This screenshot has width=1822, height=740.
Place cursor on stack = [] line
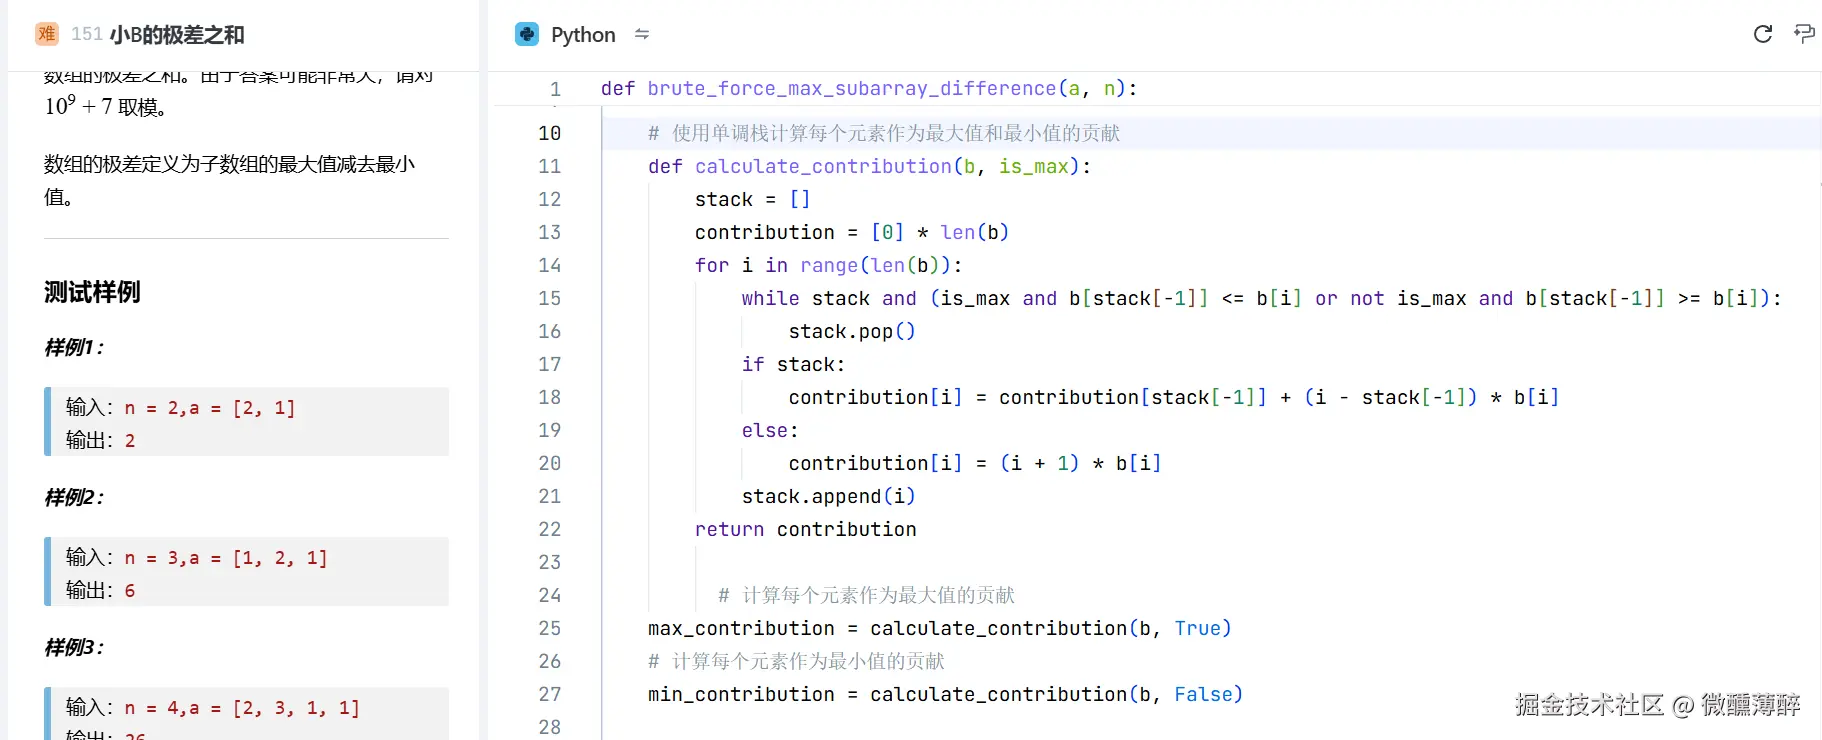pyautogui.click(x=752, y=199)
